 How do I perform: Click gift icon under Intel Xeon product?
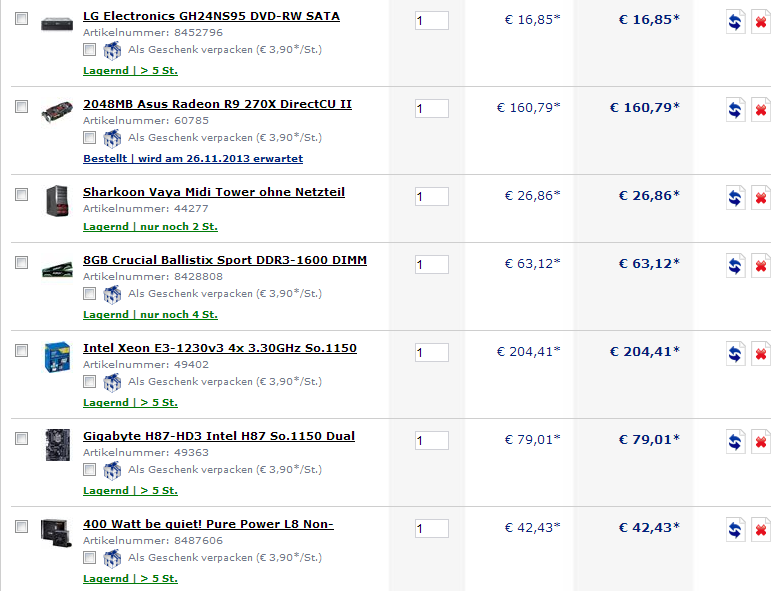(x=112, y=382)
